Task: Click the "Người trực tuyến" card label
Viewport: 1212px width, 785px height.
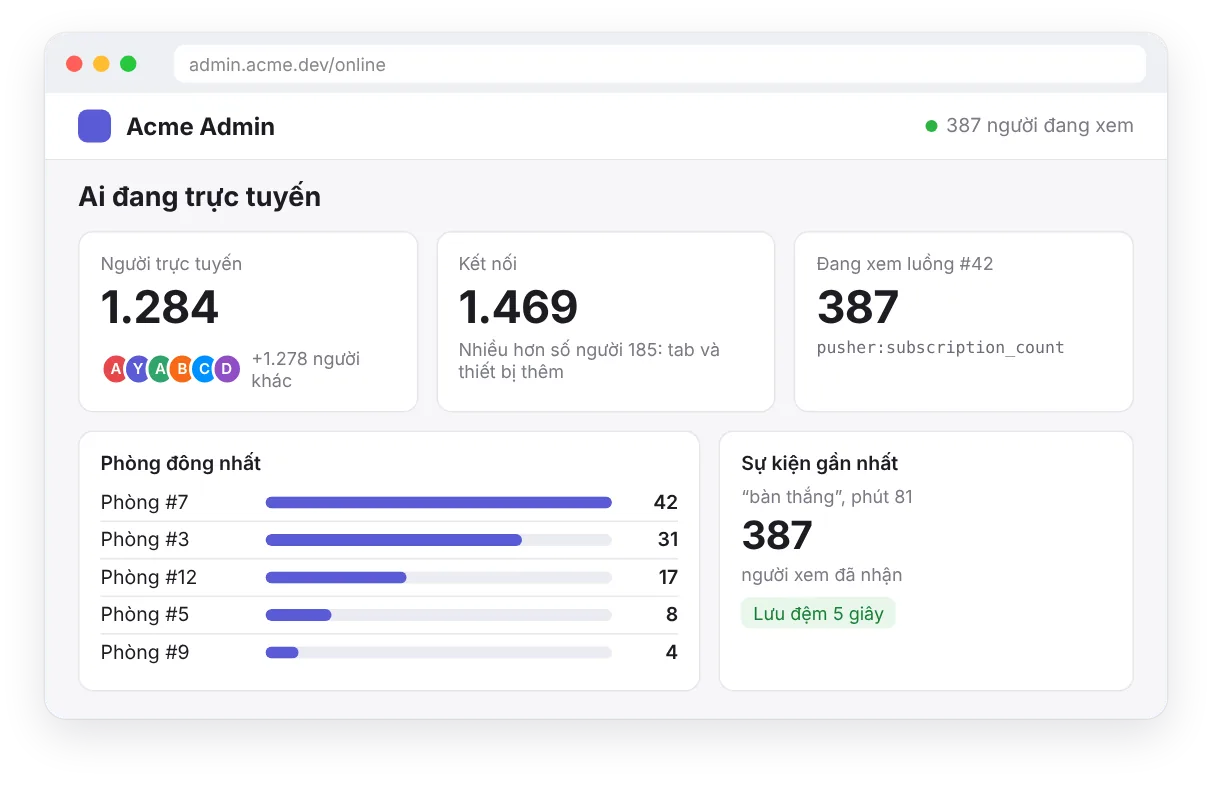Action: coord(171,264)
